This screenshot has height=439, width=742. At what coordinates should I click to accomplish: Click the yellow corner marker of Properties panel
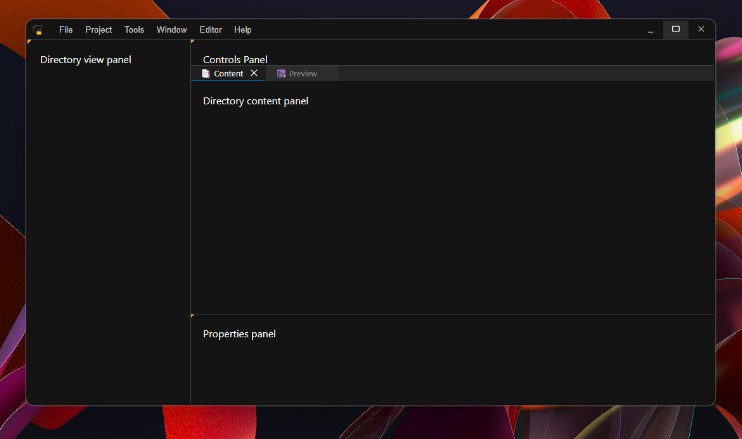(x=192, y=316)
